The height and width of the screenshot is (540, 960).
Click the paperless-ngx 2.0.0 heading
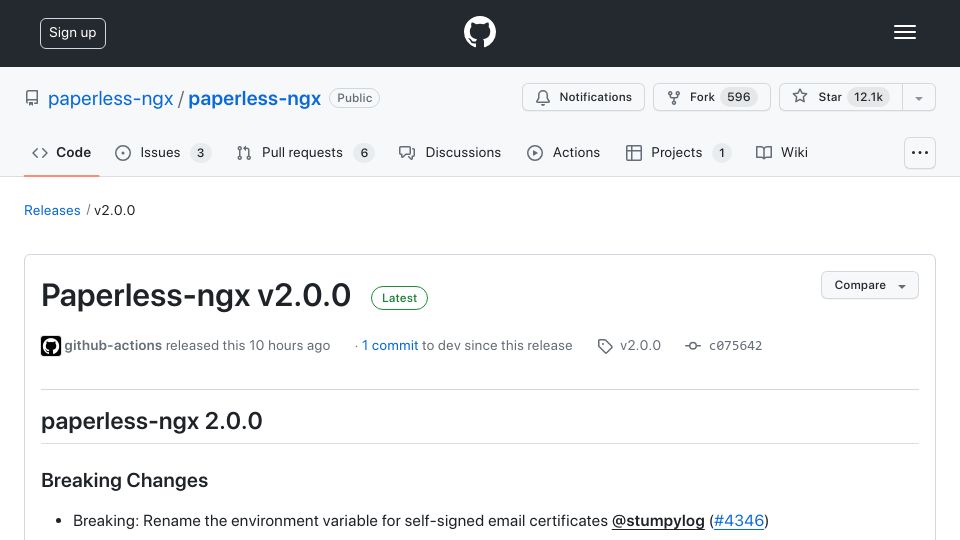pyautogui.click(x=152, y=421)
